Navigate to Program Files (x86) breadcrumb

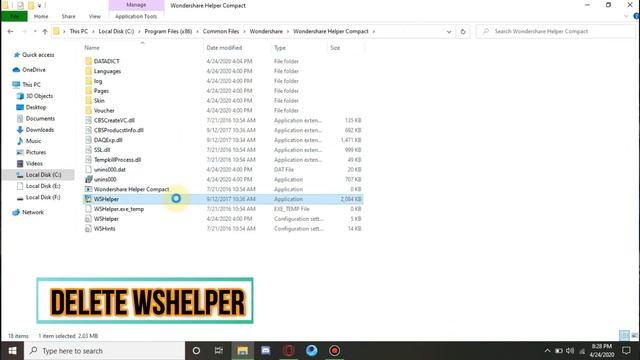pyautogui.click(x=168, y=31)
